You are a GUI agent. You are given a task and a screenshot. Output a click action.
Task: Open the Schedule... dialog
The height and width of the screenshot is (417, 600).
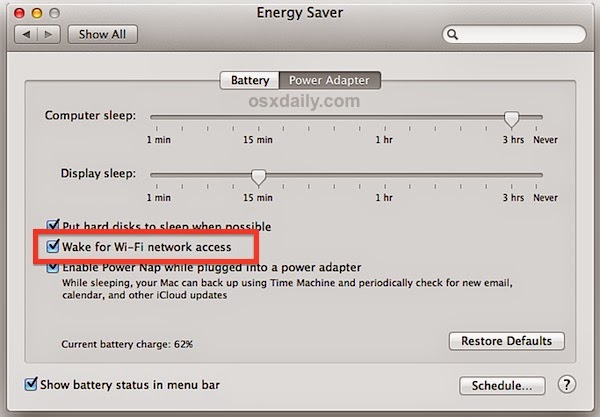(502, 386)
